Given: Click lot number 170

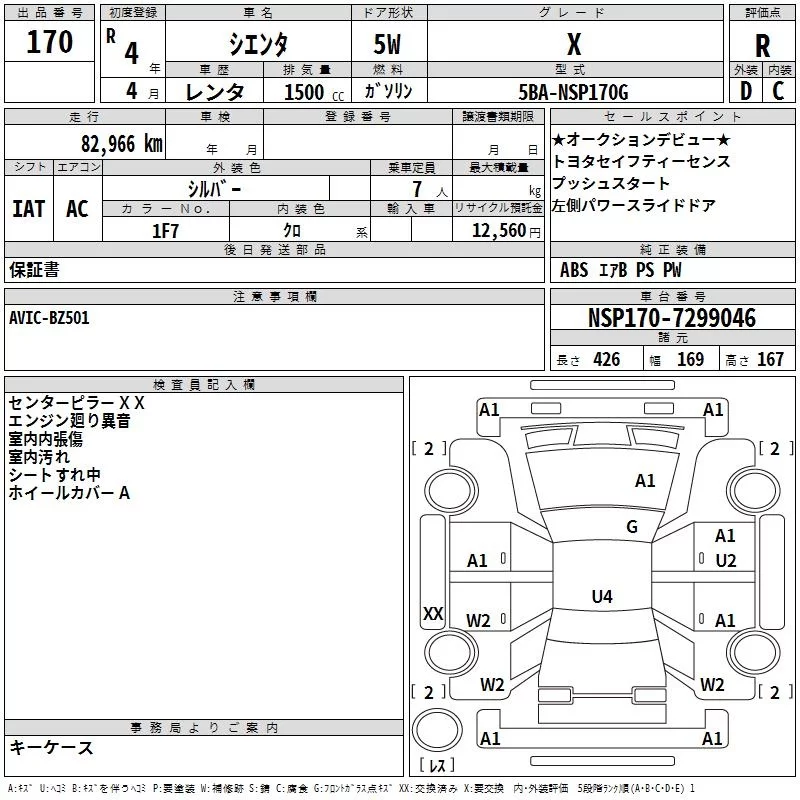Looking at the screenshot, I should point(49,42).
